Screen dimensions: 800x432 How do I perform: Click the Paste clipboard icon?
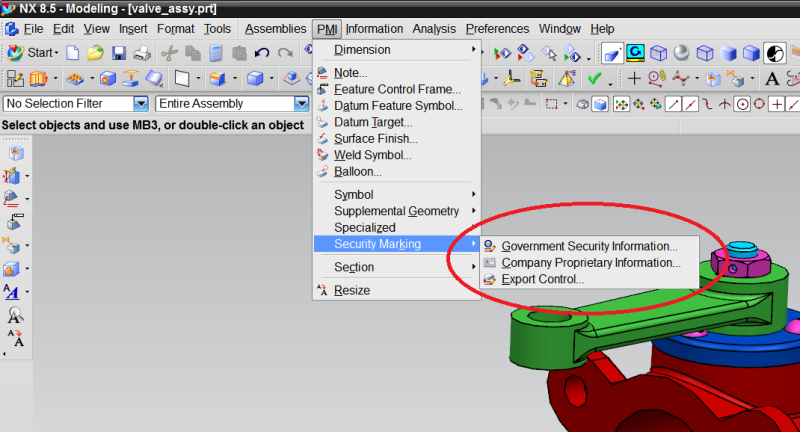(x=239, y=53)
